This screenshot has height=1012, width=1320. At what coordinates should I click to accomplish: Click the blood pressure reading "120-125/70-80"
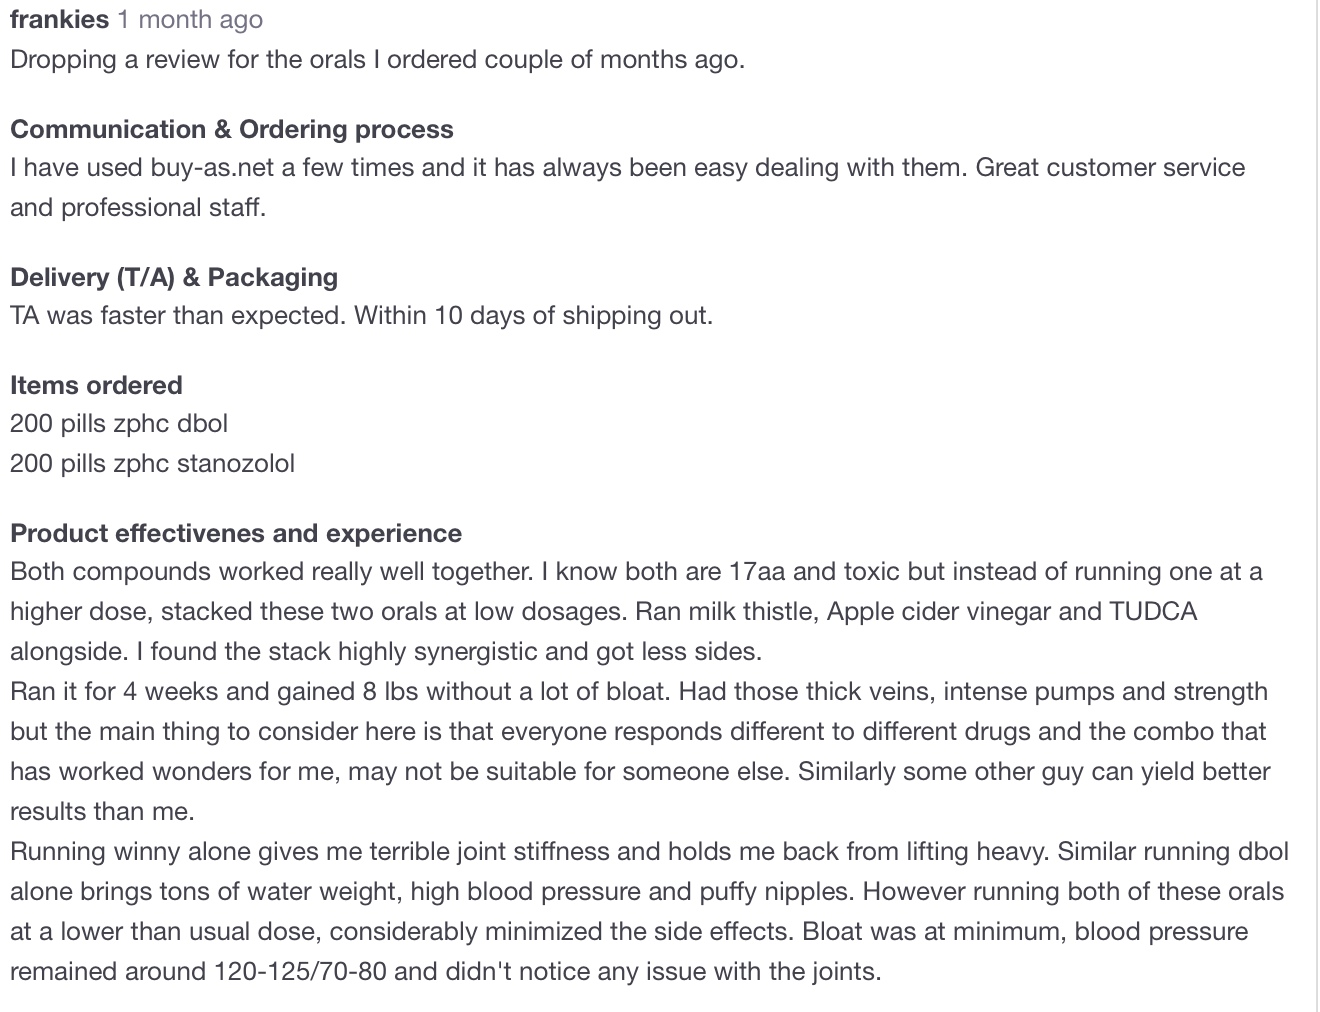300,971
